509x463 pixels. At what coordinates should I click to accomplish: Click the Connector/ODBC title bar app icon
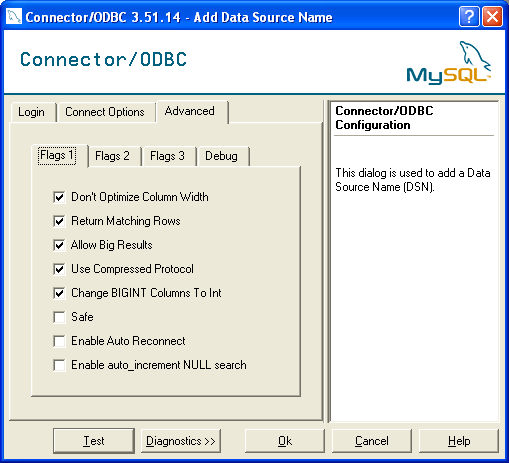[14, 16]
